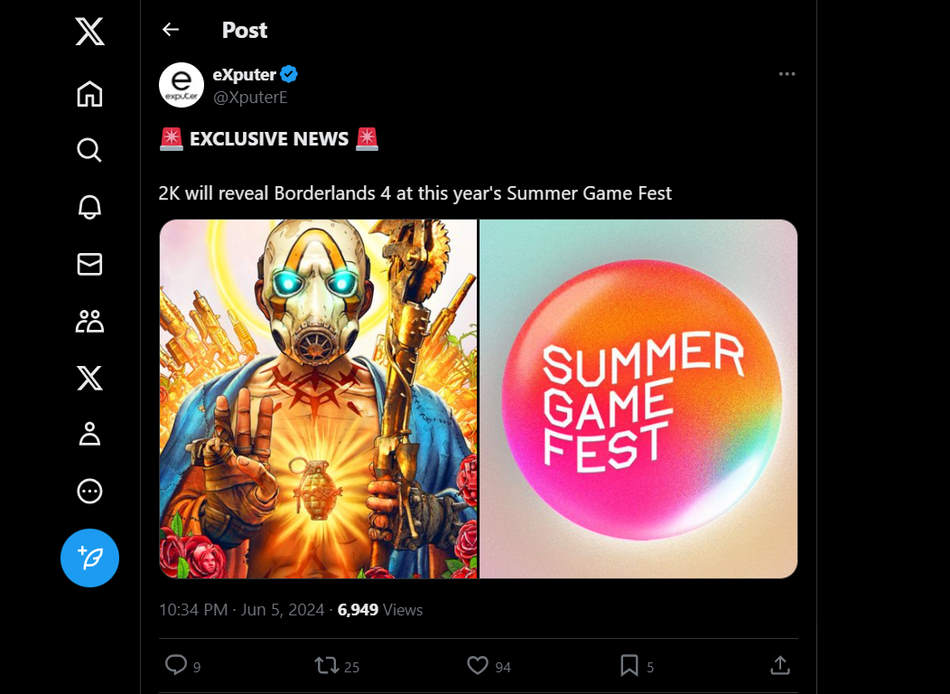This screenshot has width=950, height=694.
Task: Repost the Borderlands 4 announcement
Action: pyautogui.click(x=328, y=665)
